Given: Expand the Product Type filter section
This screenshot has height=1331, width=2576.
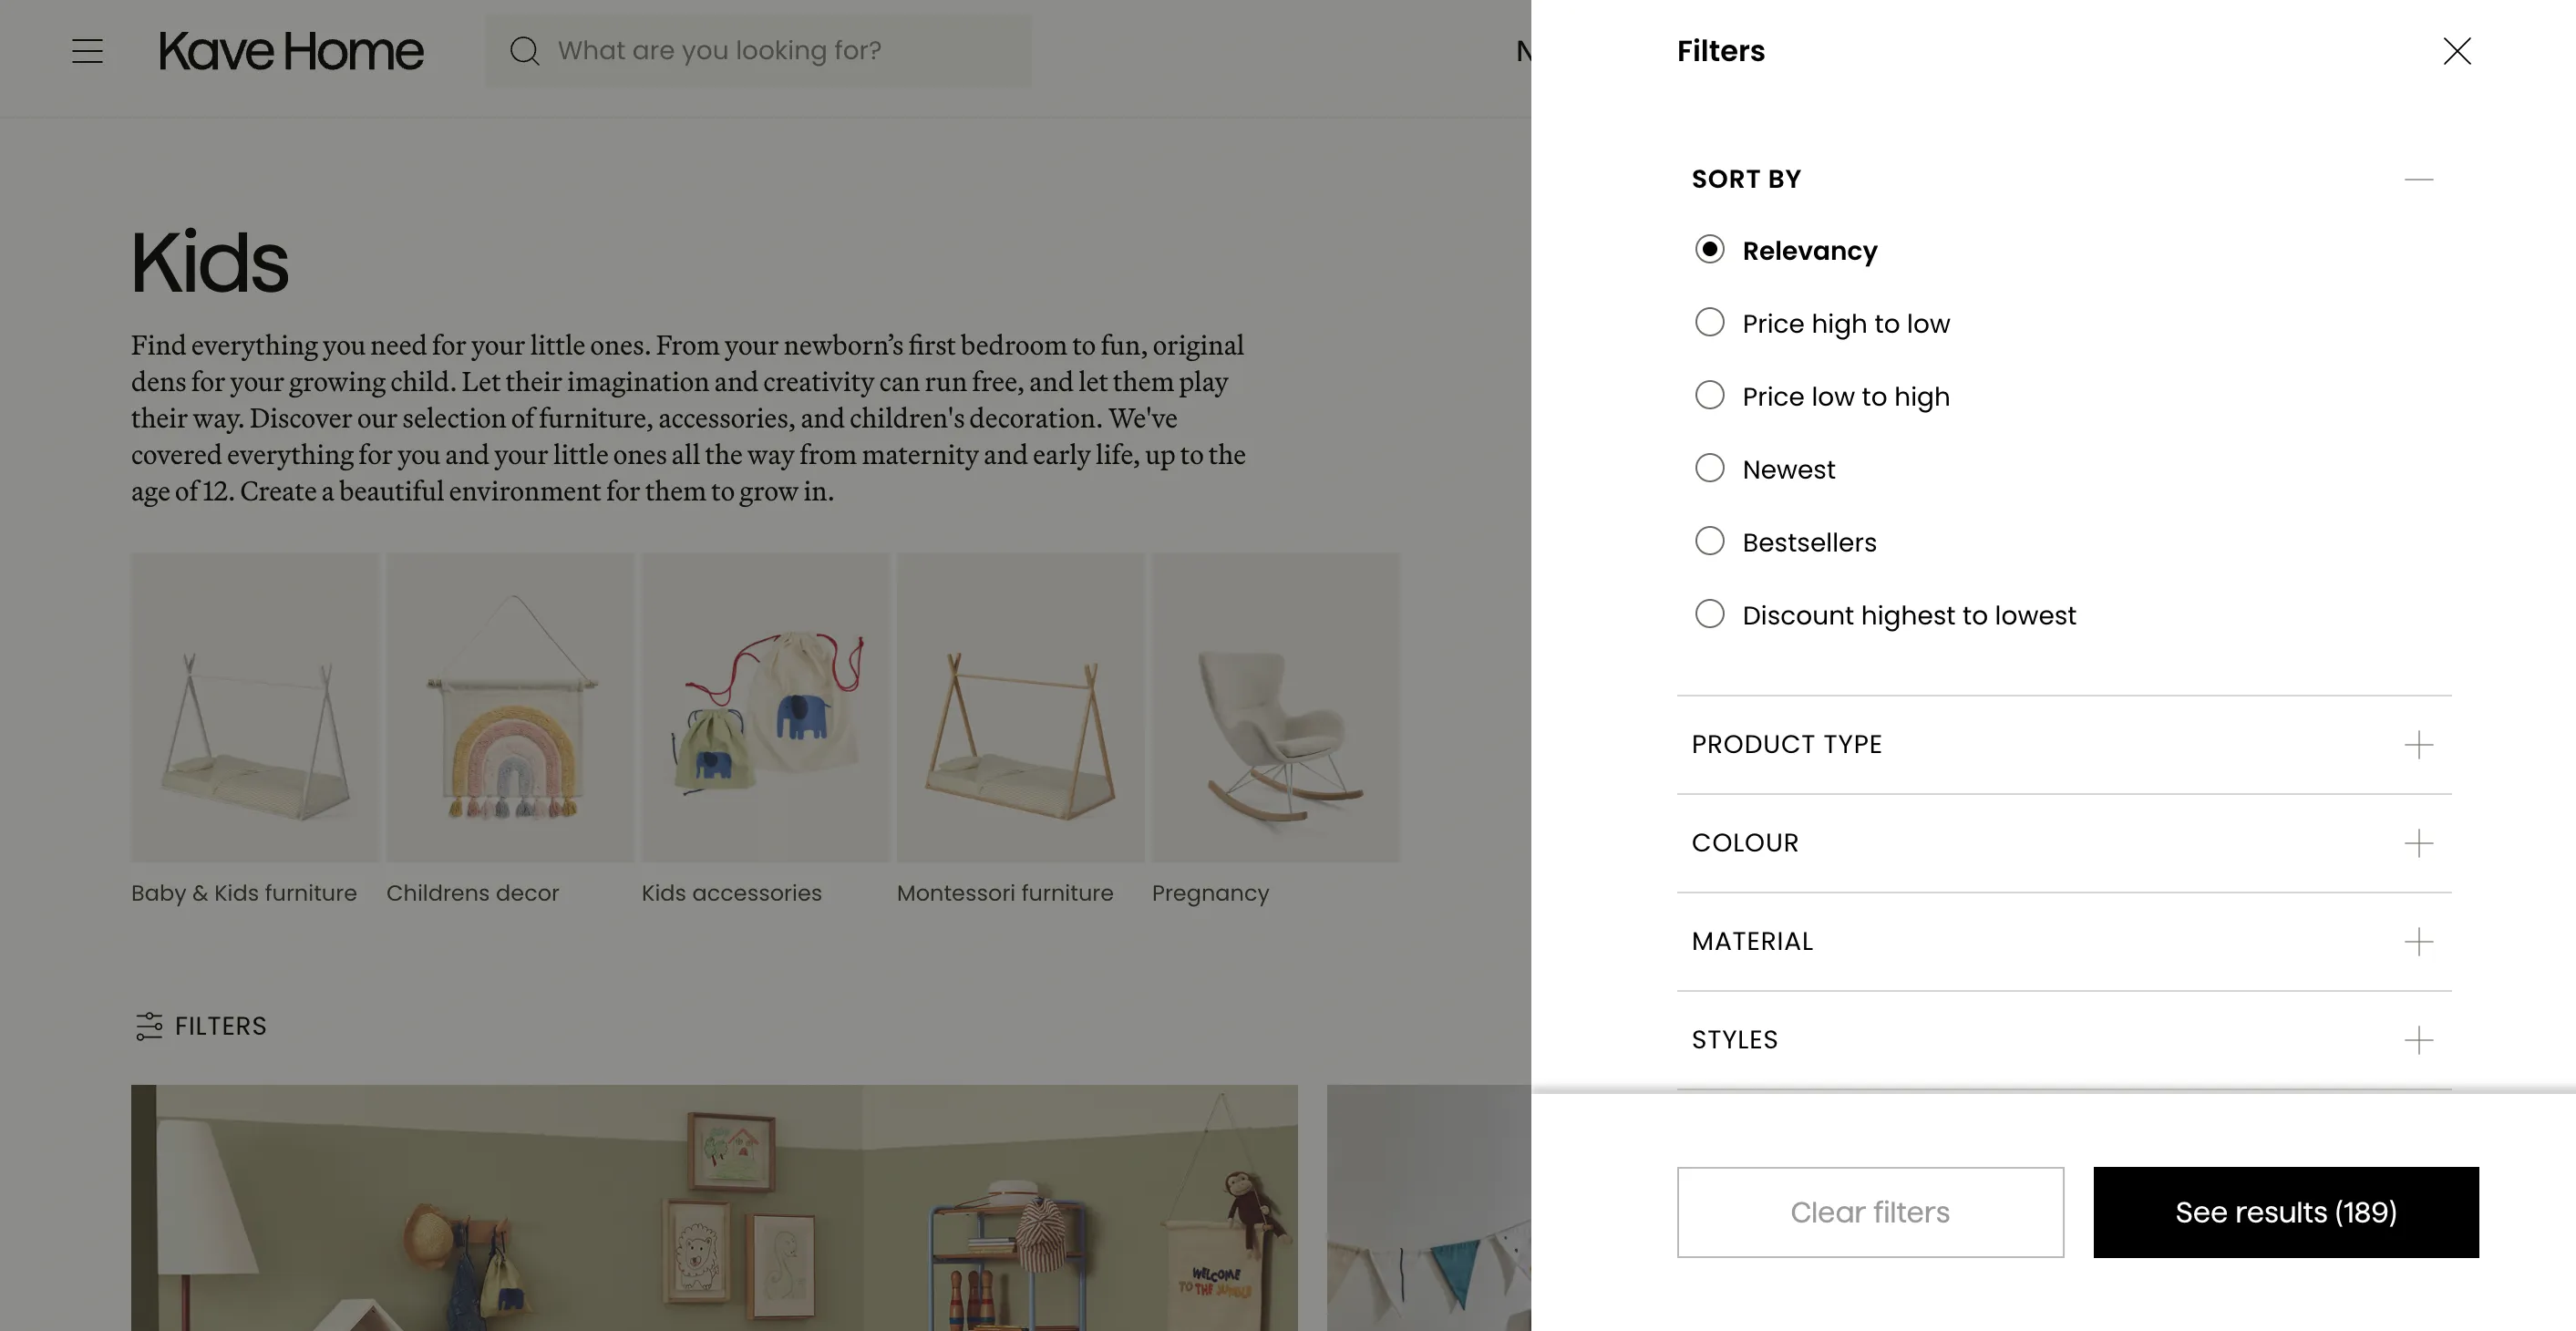Looking at the screenshot, I should coord(2418,745).
